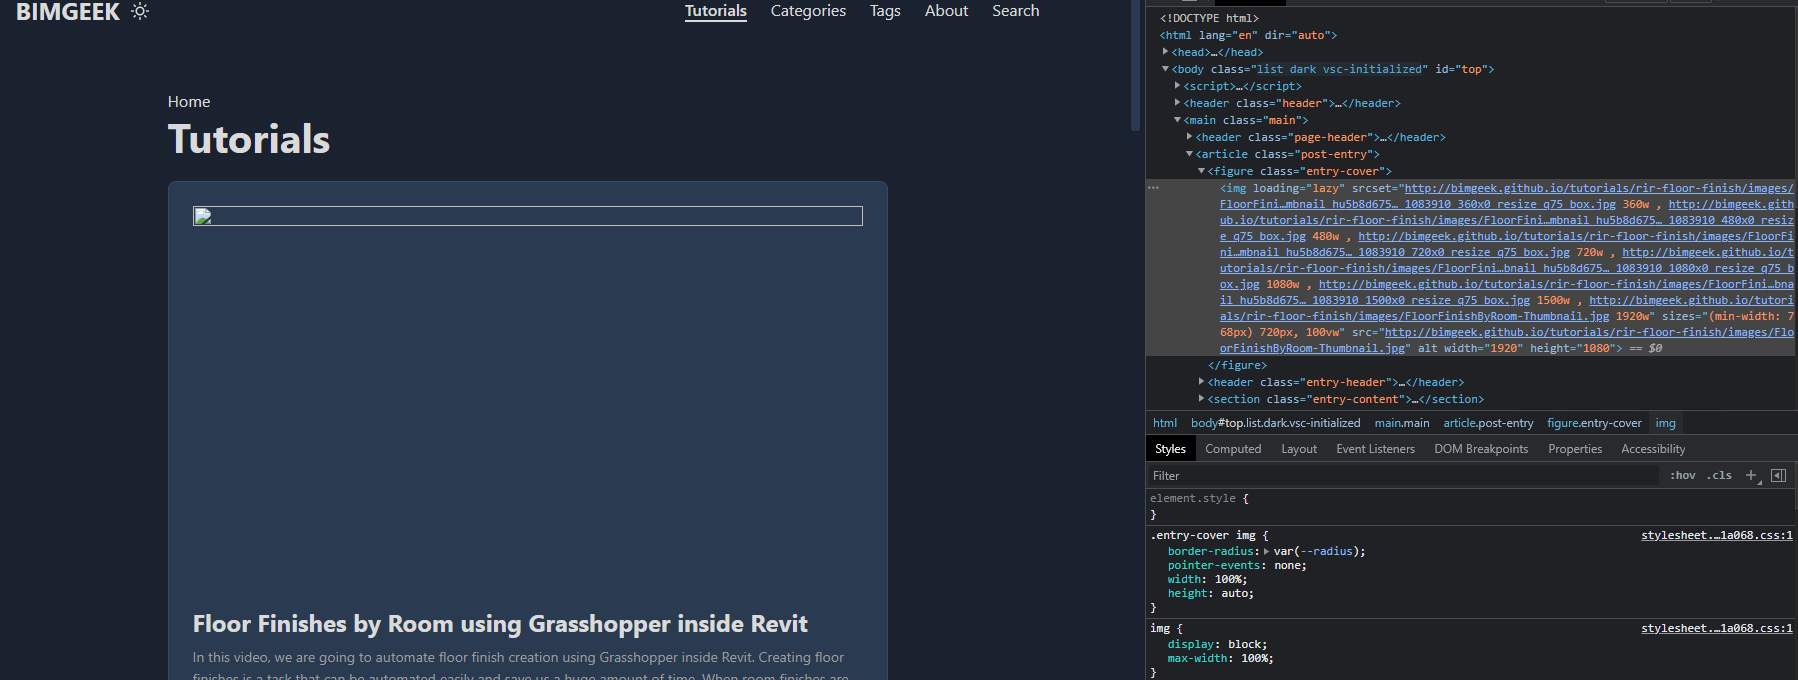Toggle the :hov element state button
The height and width of the screenshot is (680, 1798).
tap(1682, 476)
